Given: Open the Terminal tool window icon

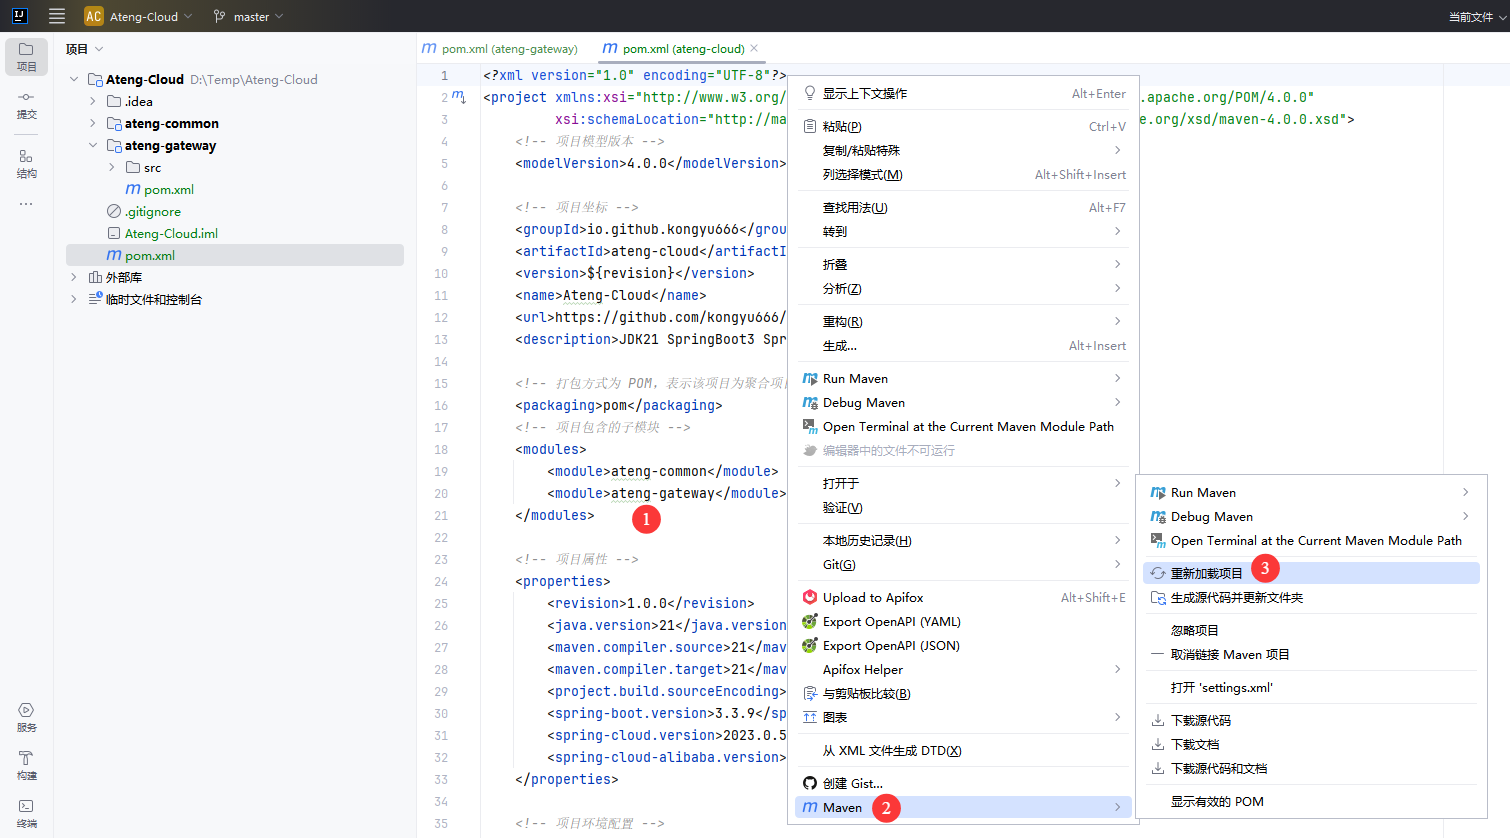Looking at the screenshot, I should pos(26,813).
